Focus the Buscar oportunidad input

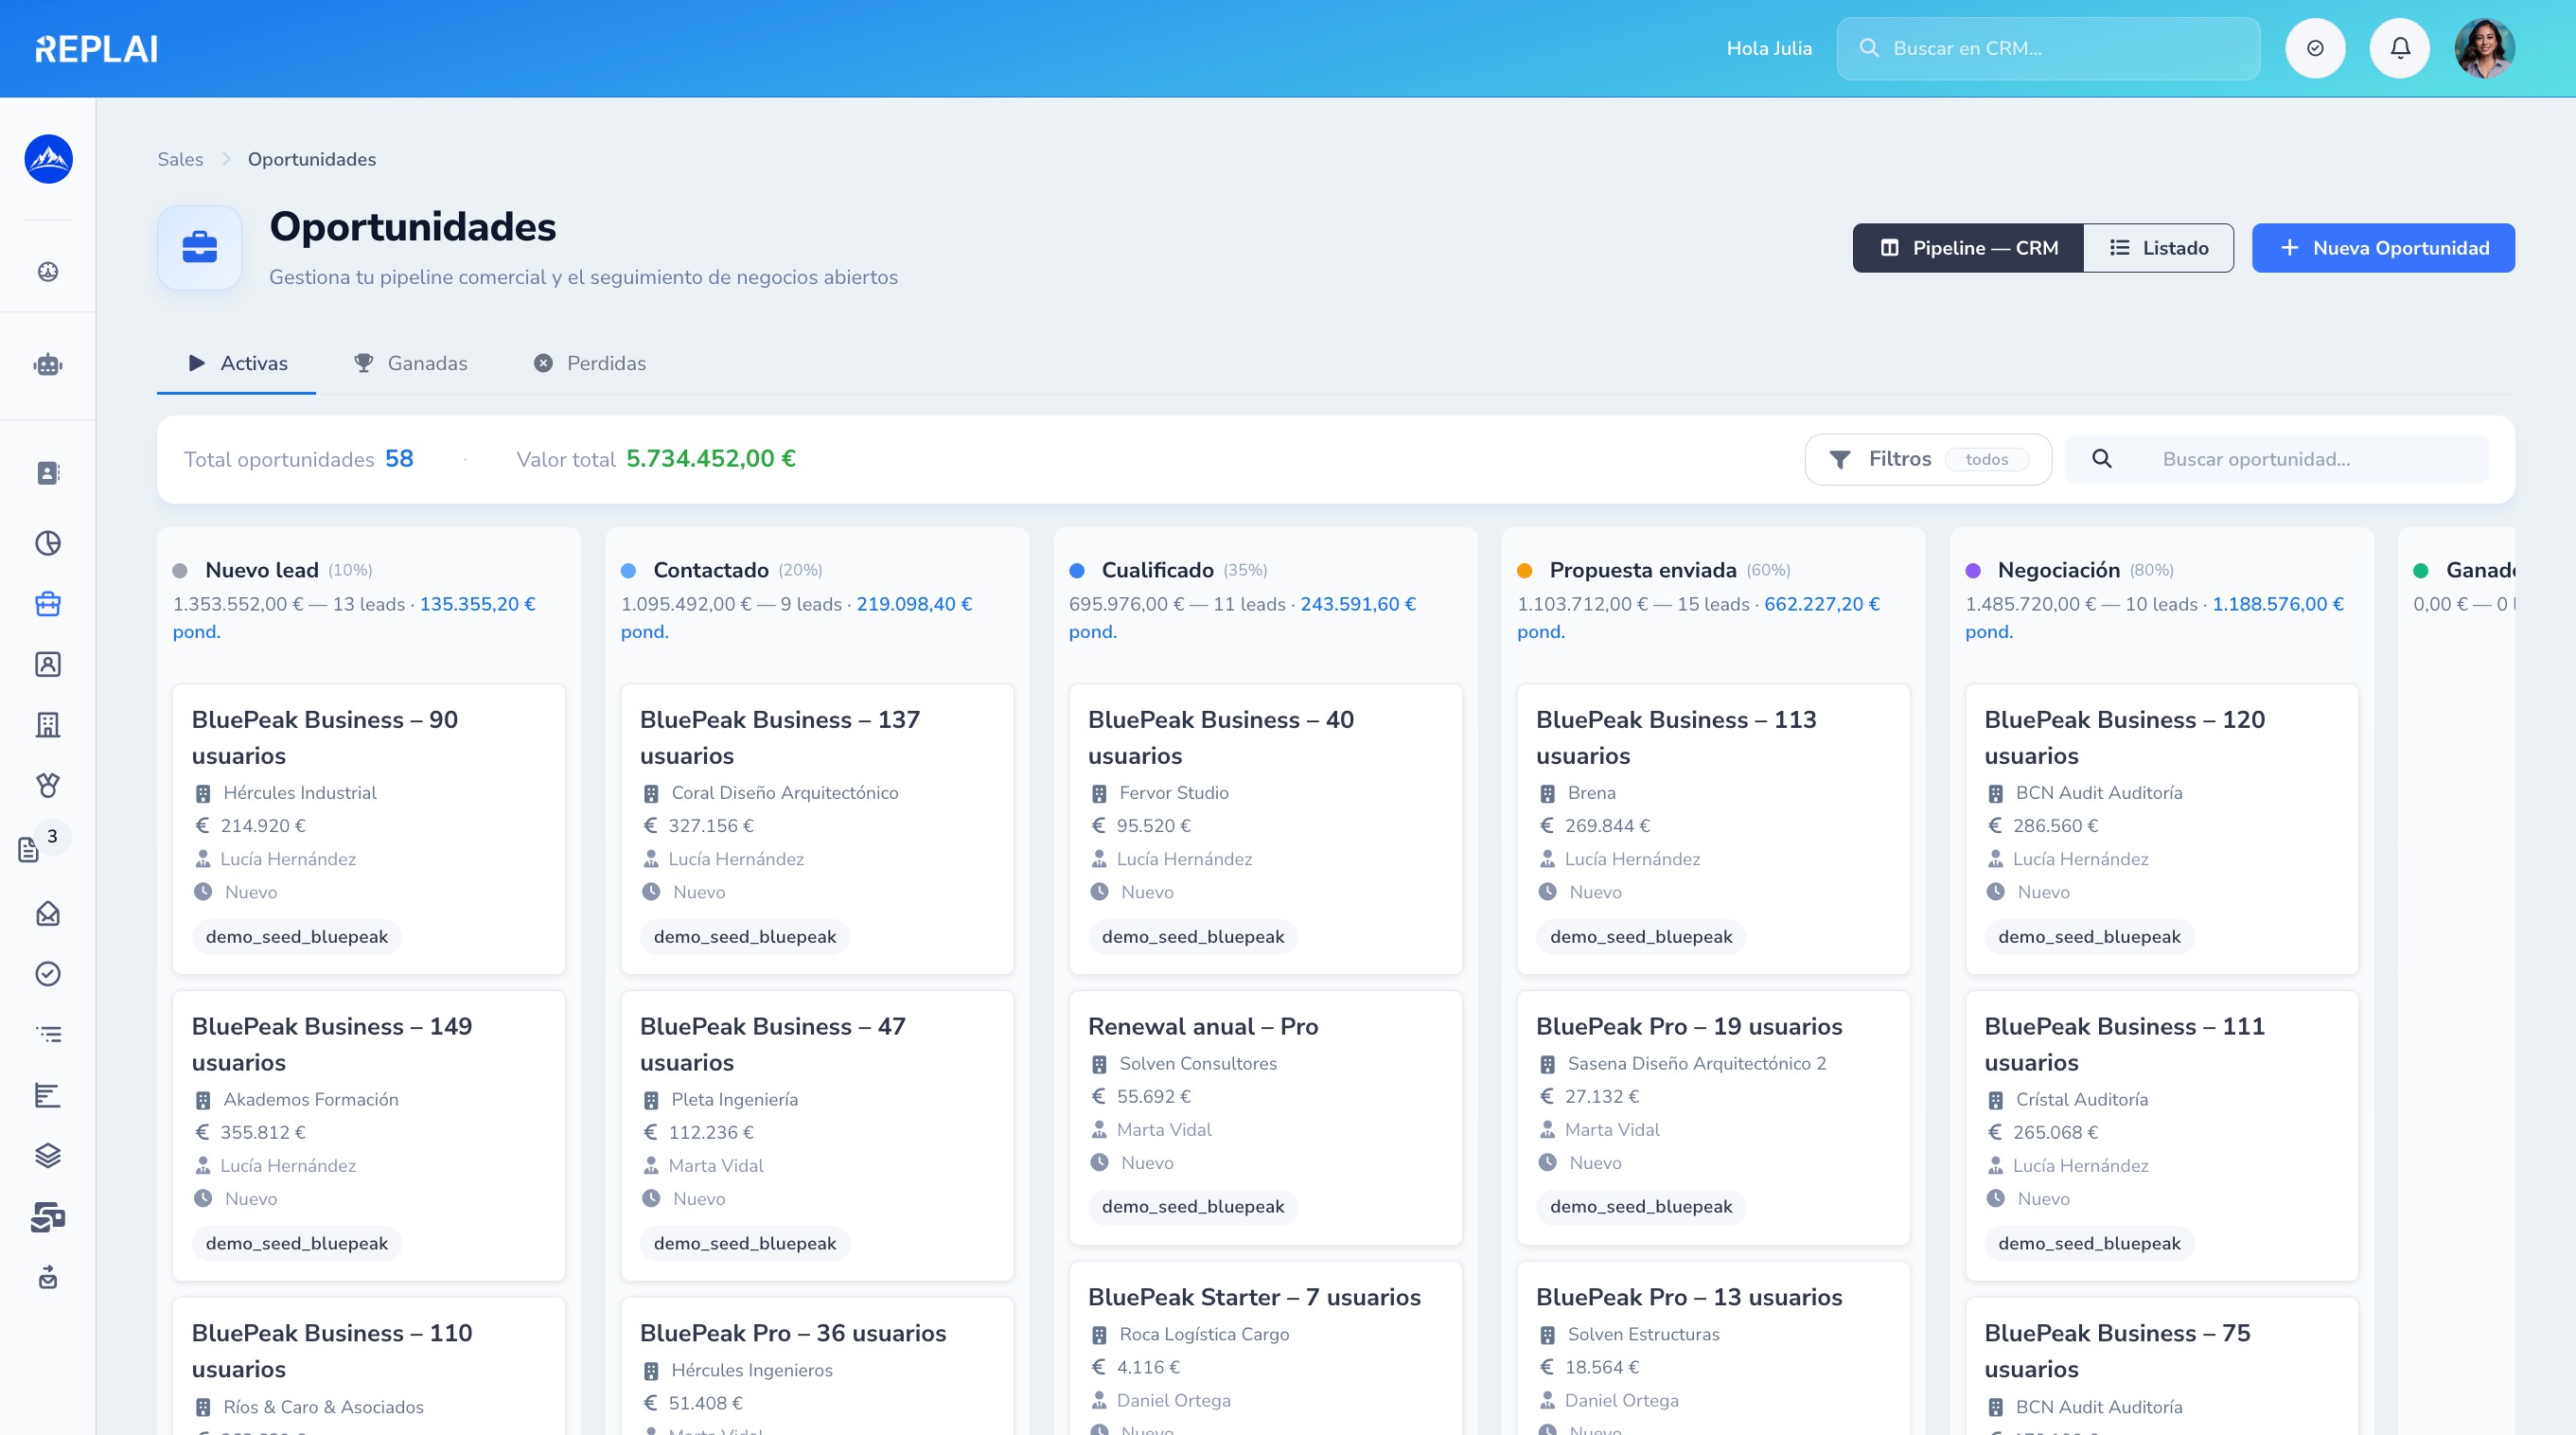click(2277, 459)
